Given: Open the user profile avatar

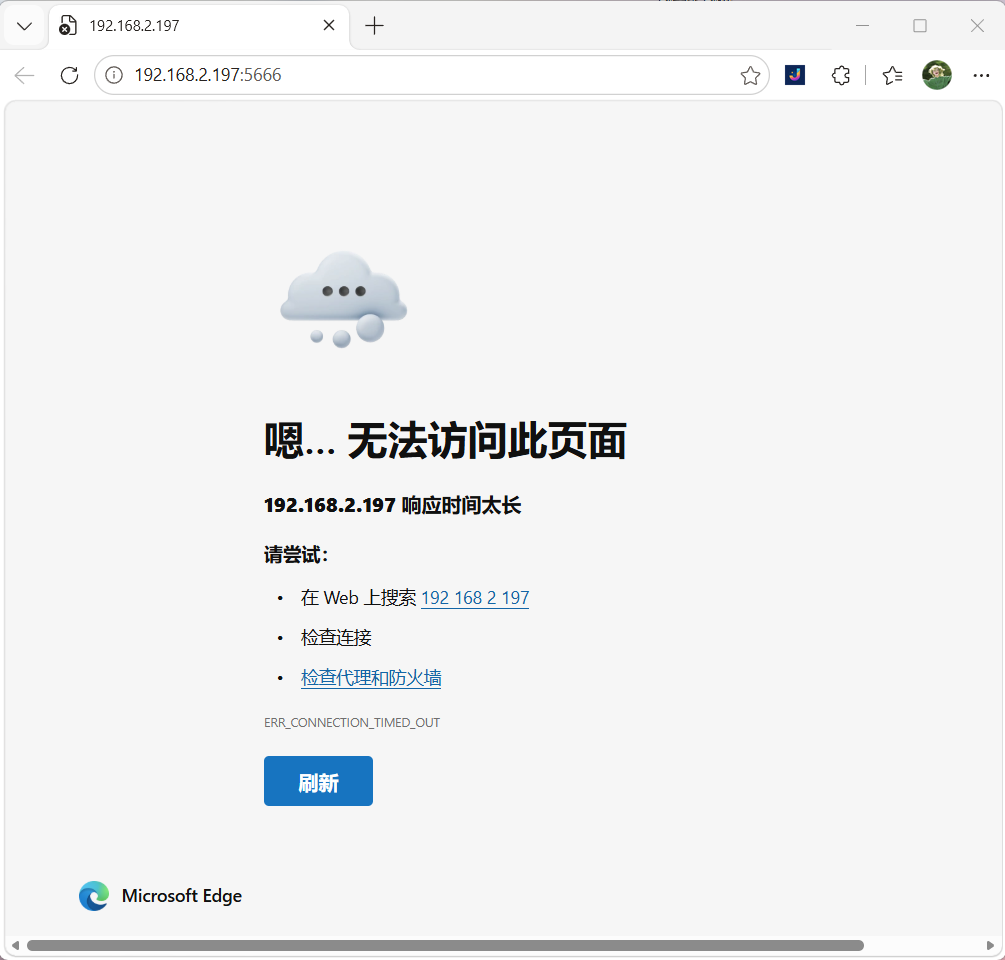Looking at the screenshot, I should coord(936,75).
